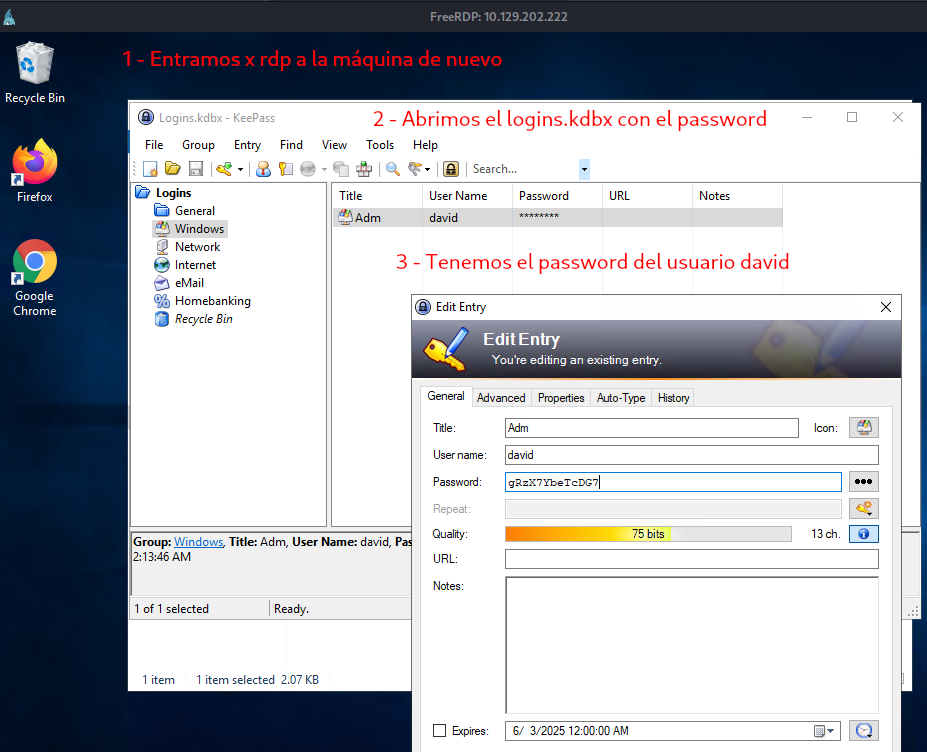Click the toolbar Search field
927x752 pixels.
click(x=524, y=169)
